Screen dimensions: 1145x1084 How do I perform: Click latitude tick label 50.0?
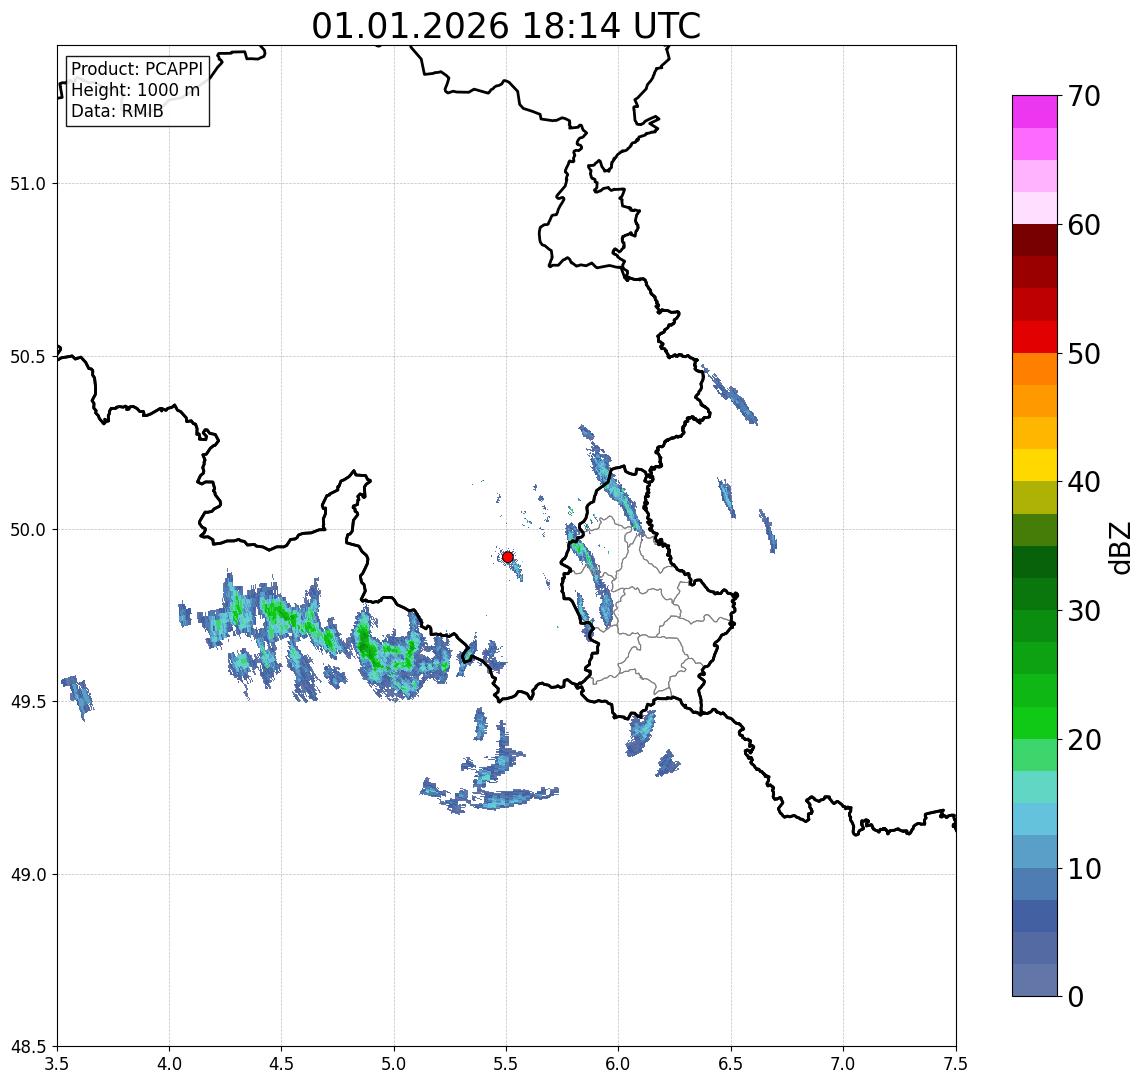pyautogui.click(x=28, y=530)
